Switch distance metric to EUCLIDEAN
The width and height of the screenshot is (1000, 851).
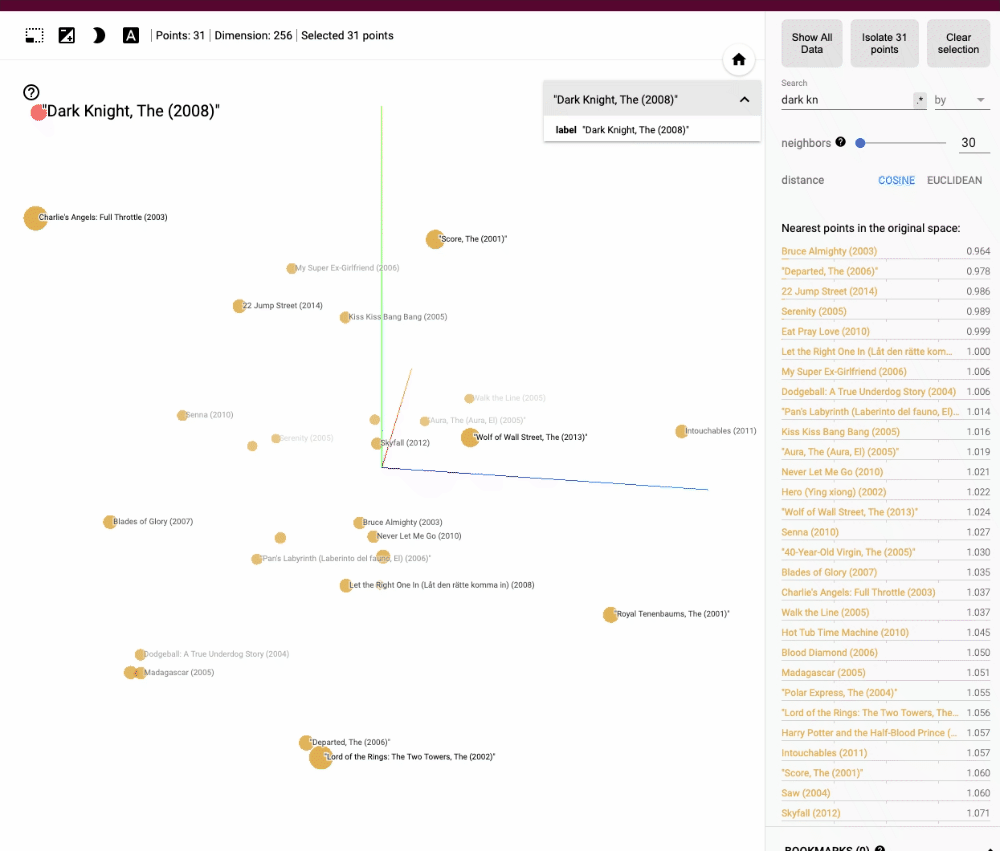[954, 181]
